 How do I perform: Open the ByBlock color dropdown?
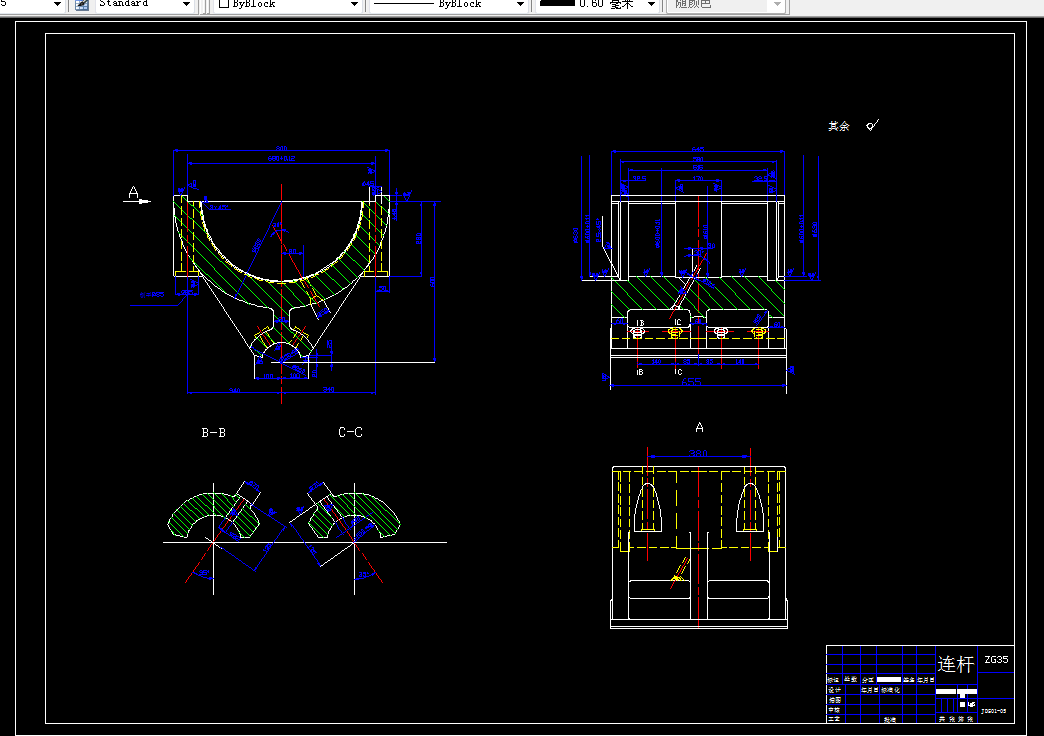click(x=288, y=4)
